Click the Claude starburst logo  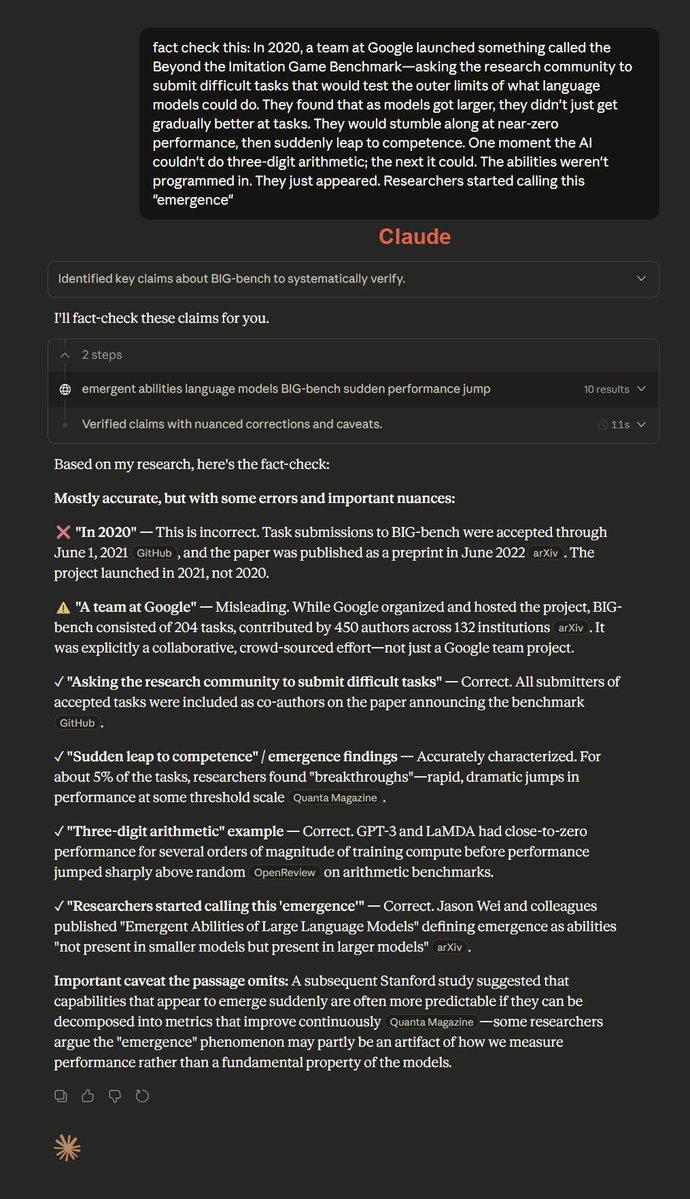click(x=67, y=1148)
